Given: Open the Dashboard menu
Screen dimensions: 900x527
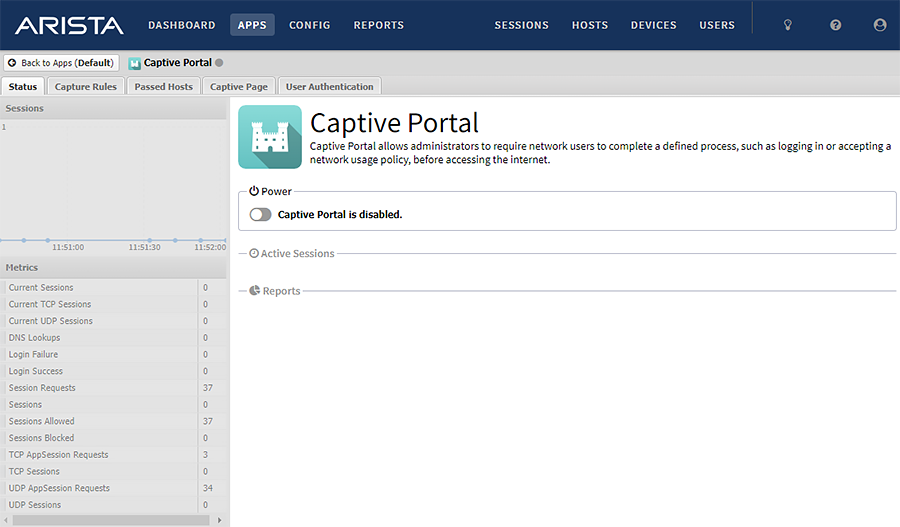Looking at the screenshot, I should click(181, 25).
